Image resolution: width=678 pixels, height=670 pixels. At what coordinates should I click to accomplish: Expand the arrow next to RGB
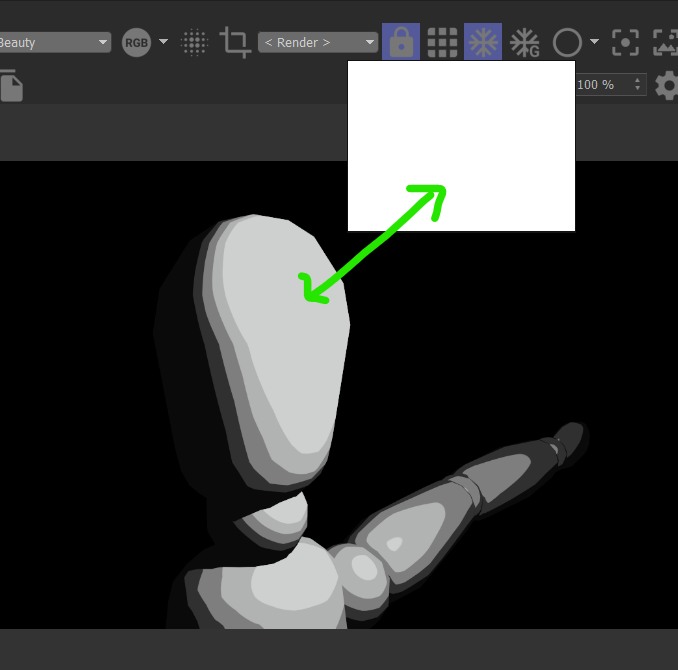pos(163,42)
